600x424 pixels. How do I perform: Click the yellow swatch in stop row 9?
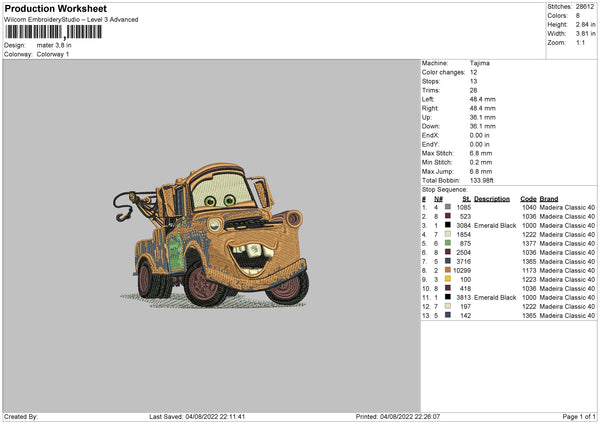[x=448, y=279]
